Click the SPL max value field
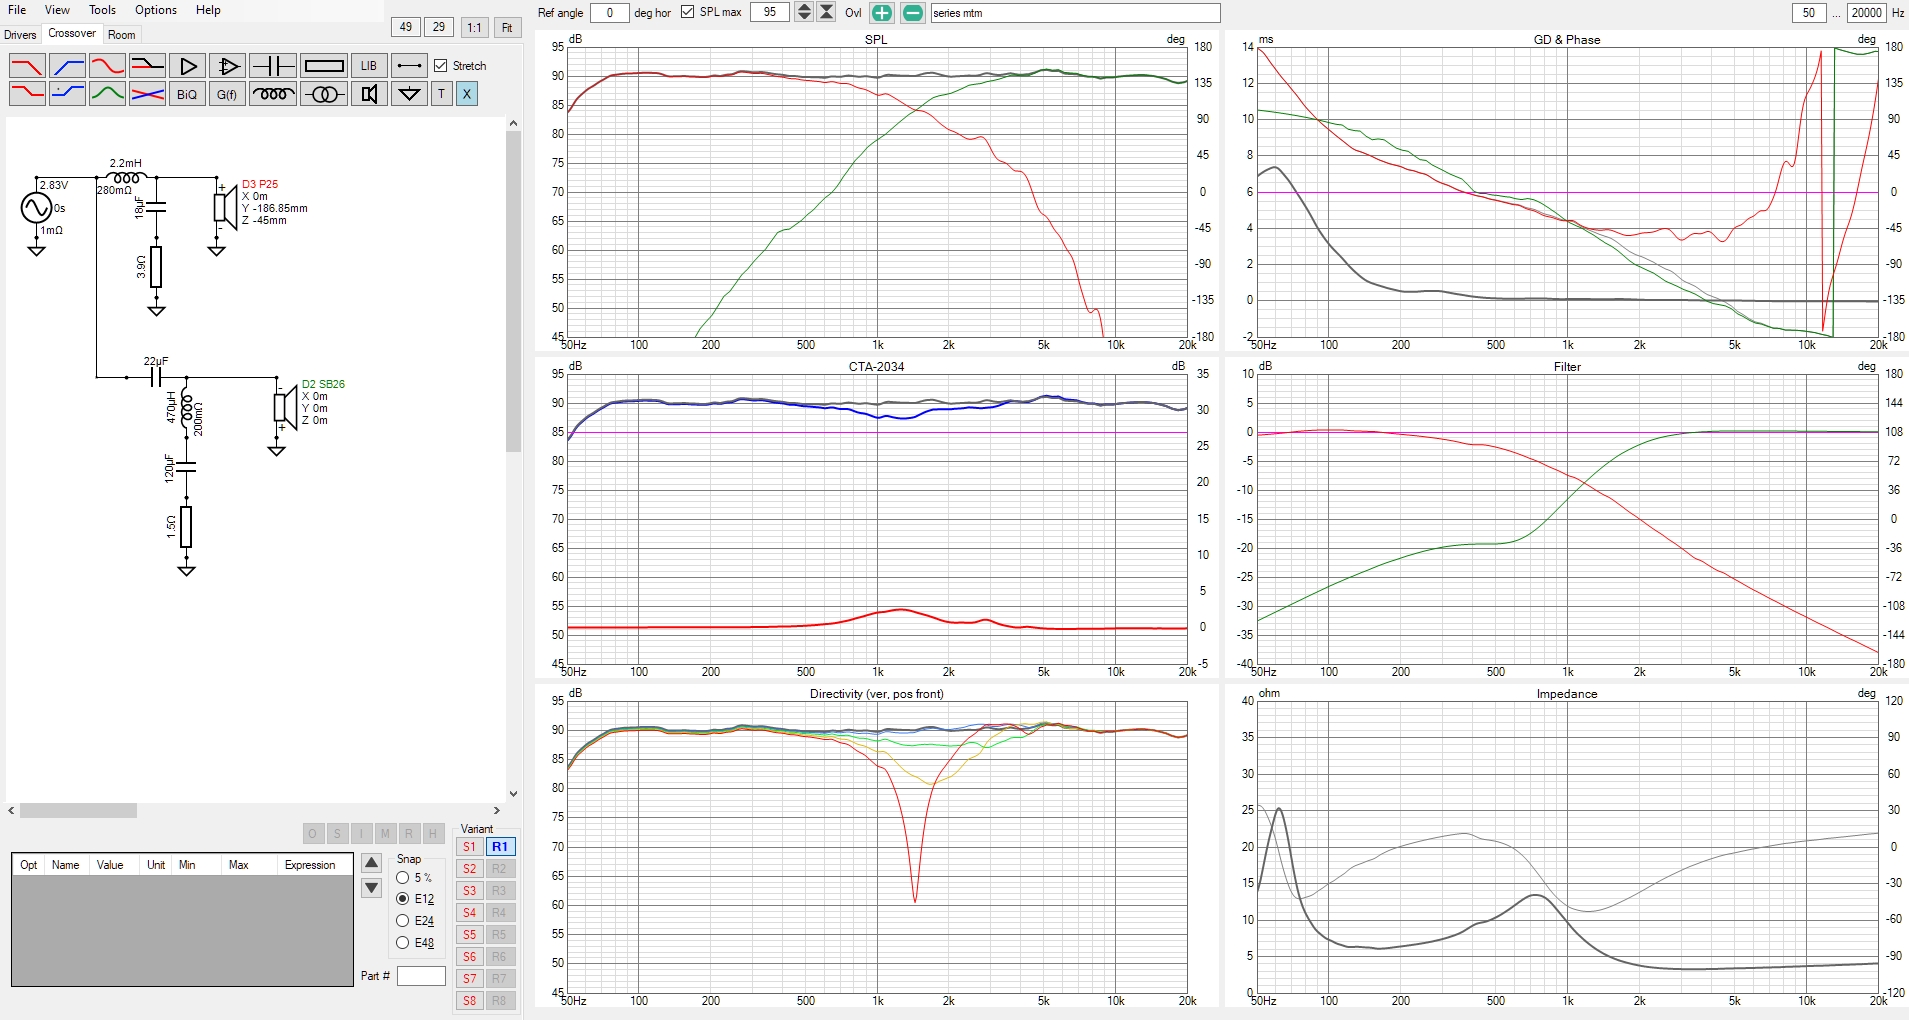Viewport: 1909px width, 1020px height. (x=770, y=12)
